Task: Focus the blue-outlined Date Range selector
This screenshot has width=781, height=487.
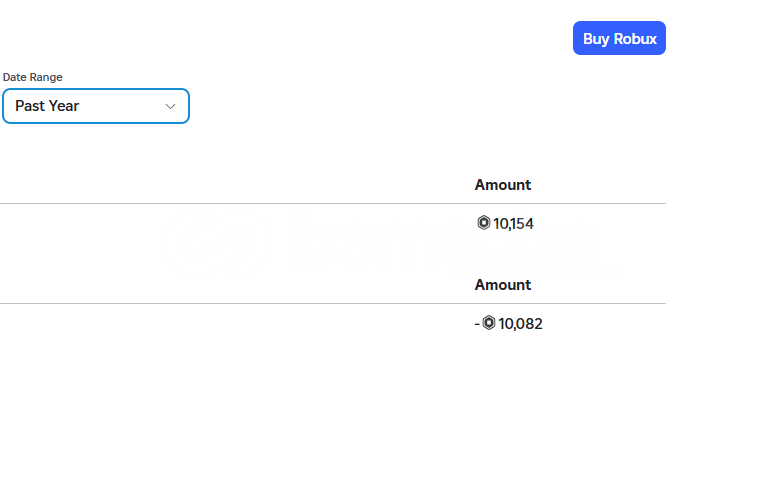Action: 96,106
